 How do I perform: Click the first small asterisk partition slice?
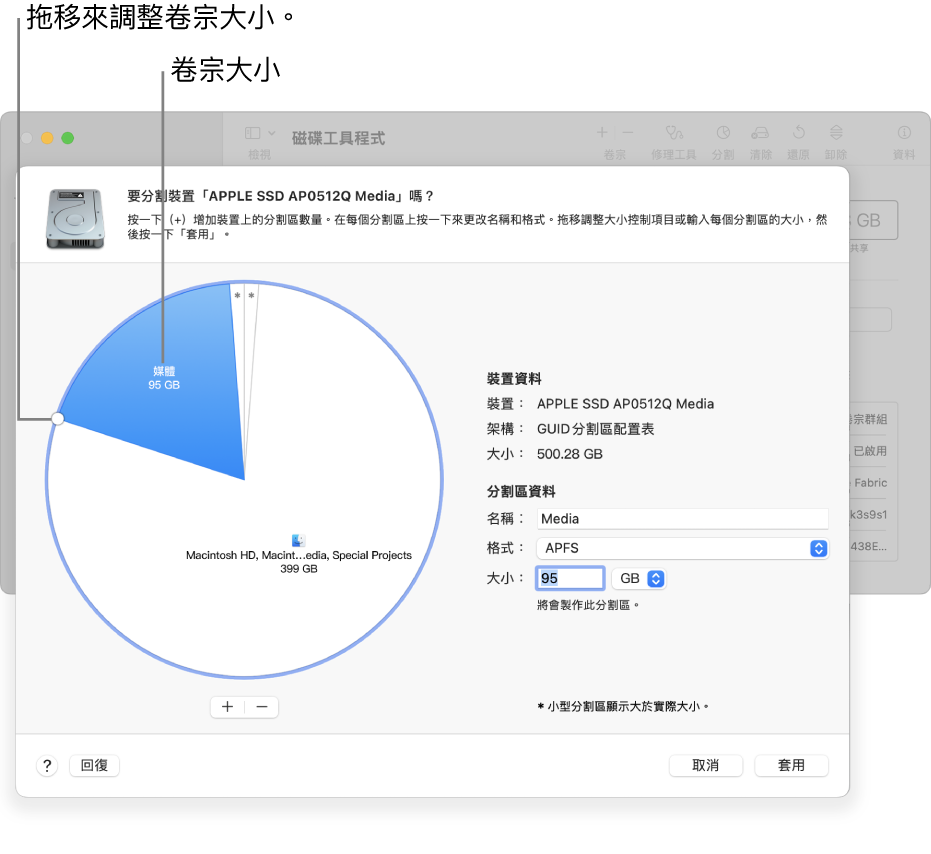[238, 296]
